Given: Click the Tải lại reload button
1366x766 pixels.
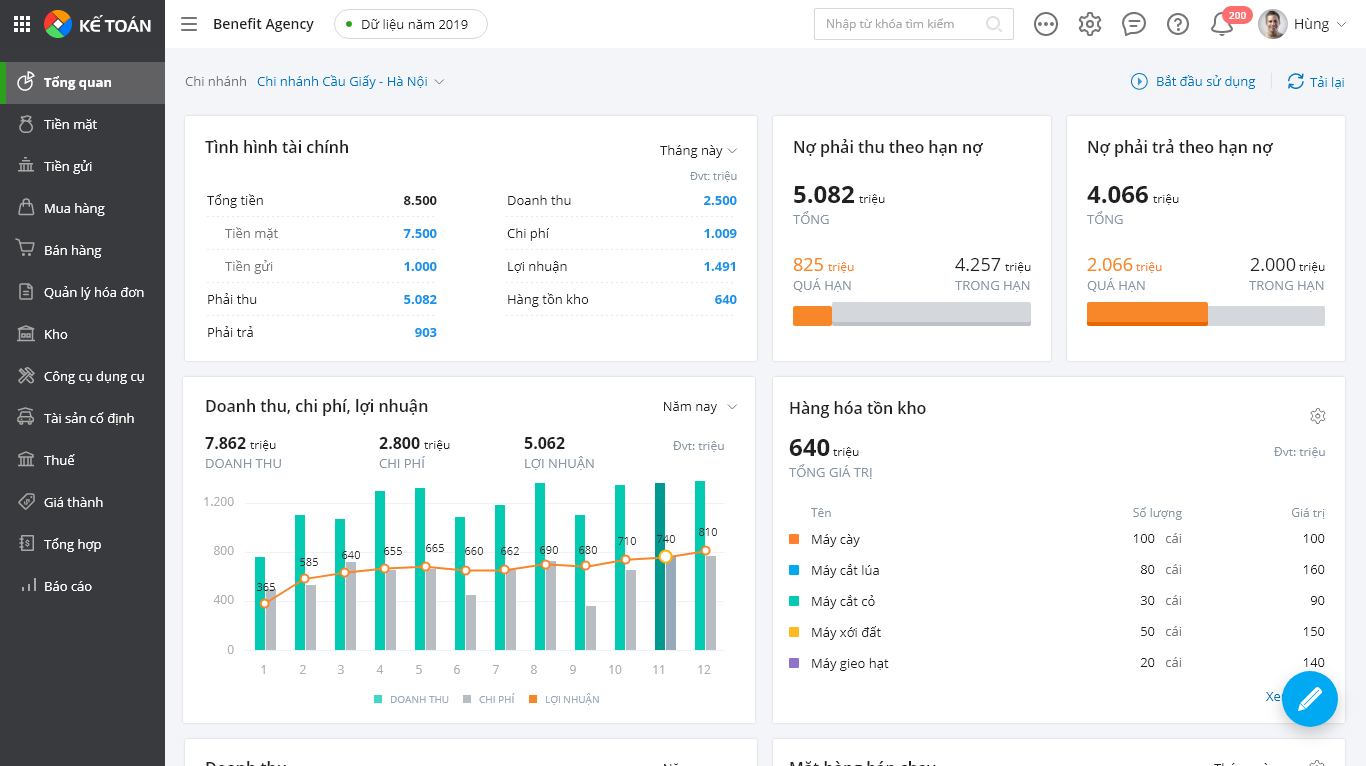Looking at the screenshot, I should (x=1316, y=82).
